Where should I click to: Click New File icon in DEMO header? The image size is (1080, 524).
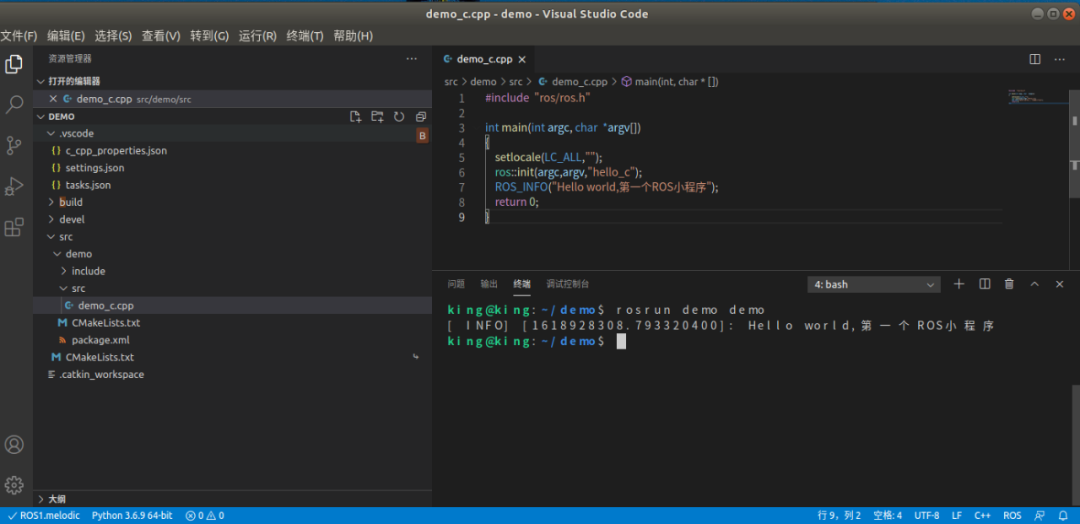click(x=355, y=116)
